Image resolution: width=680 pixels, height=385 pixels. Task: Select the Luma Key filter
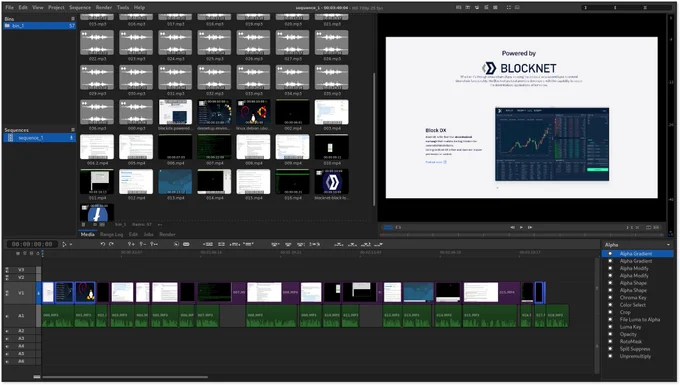pyautogui.click(x=630, y=327)
